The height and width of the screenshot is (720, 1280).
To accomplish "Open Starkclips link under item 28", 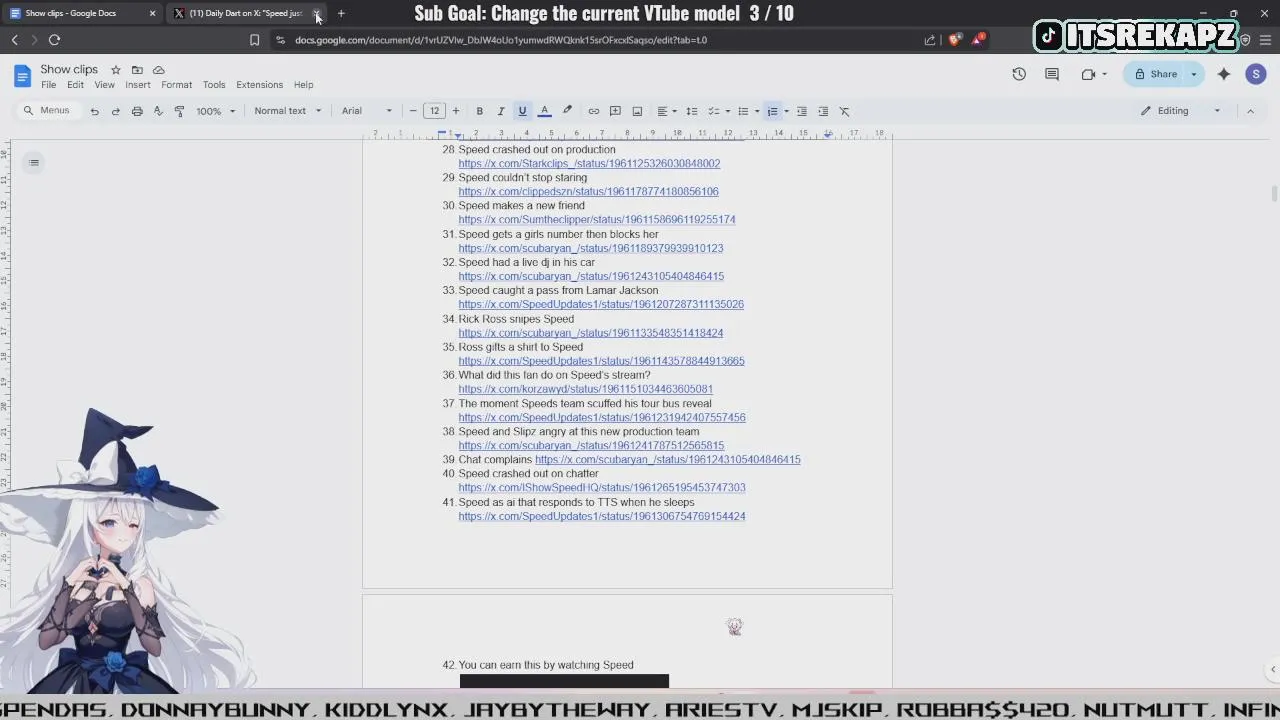I will (x=589, y=164).
